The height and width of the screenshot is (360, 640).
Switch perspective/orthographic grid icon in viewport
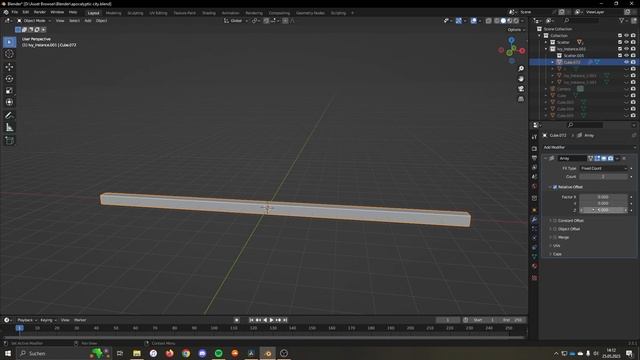pyautogui.click(x=521, y=99)
